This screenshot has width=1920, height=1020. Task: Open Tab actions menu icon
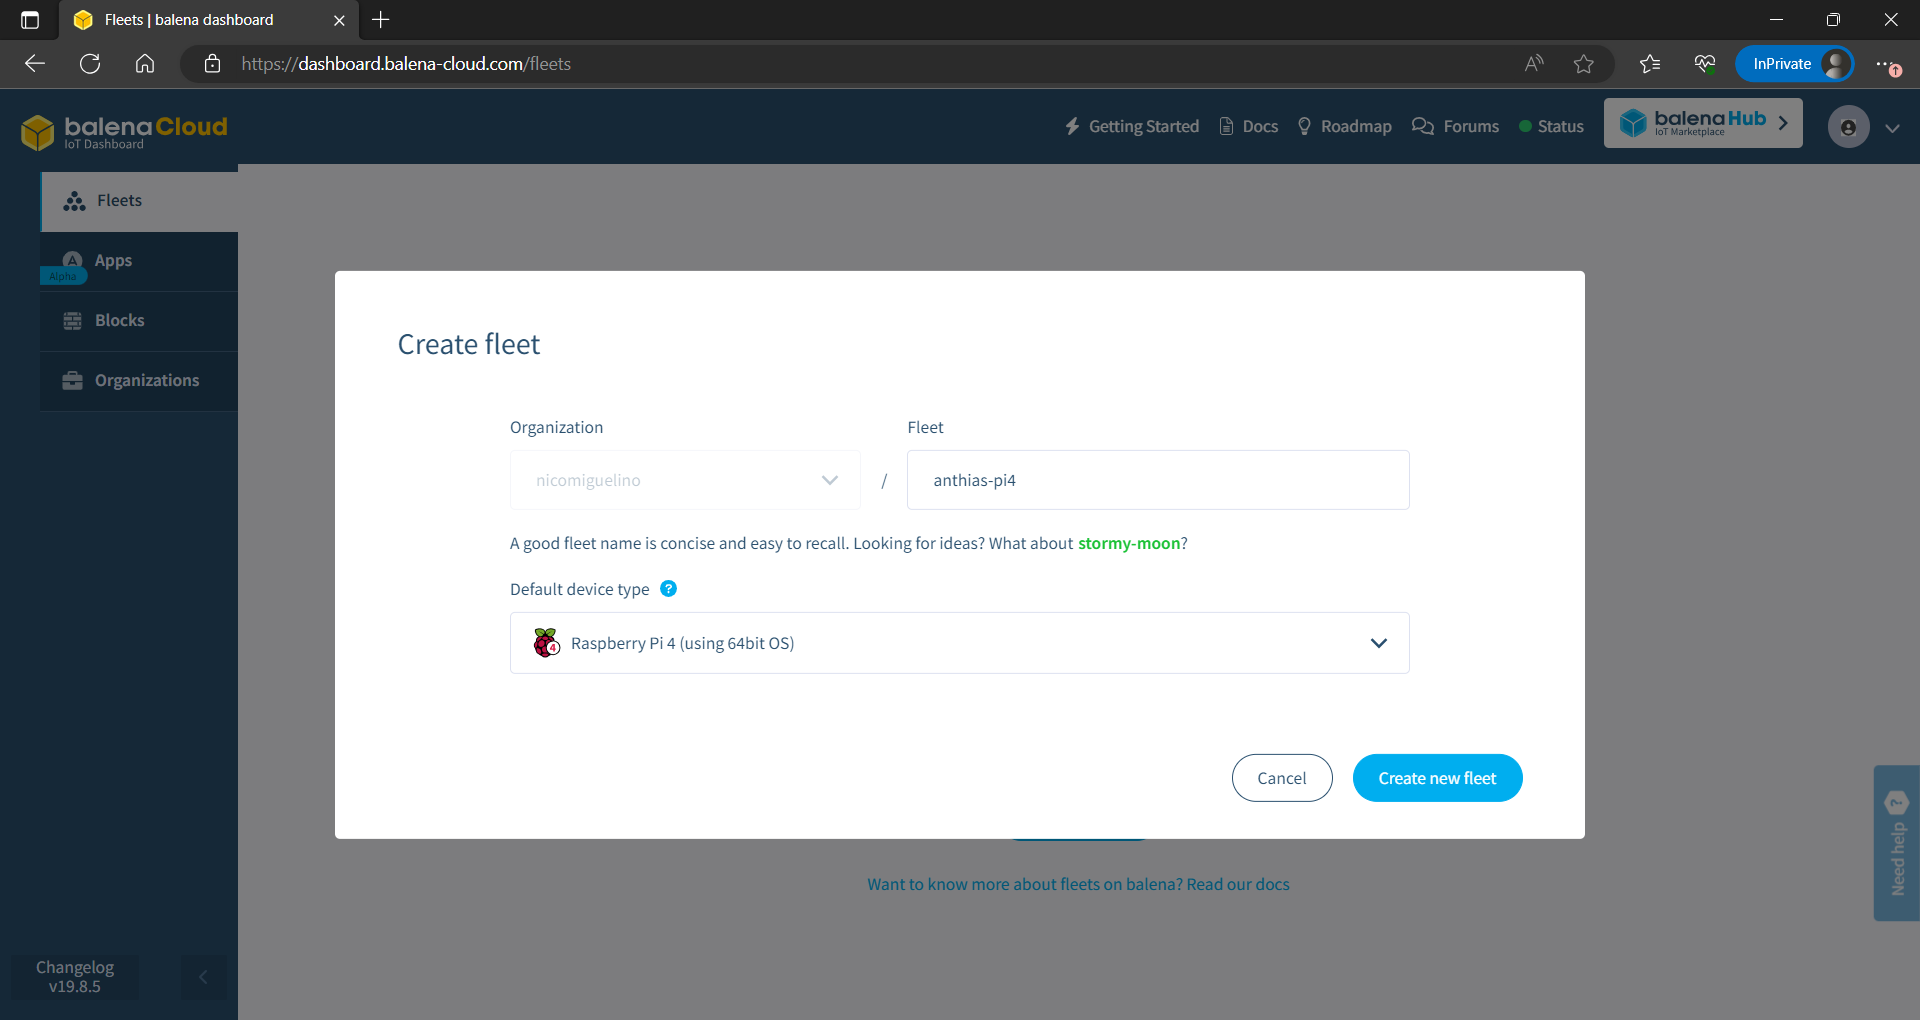(30, 20)
